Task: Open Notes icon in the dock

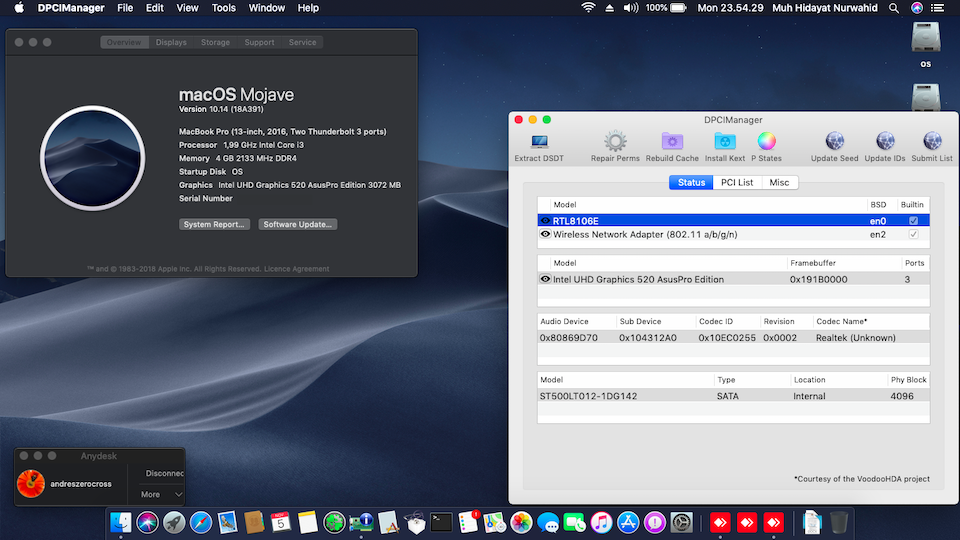Action: pyautogui.click(x=307, y=523)
